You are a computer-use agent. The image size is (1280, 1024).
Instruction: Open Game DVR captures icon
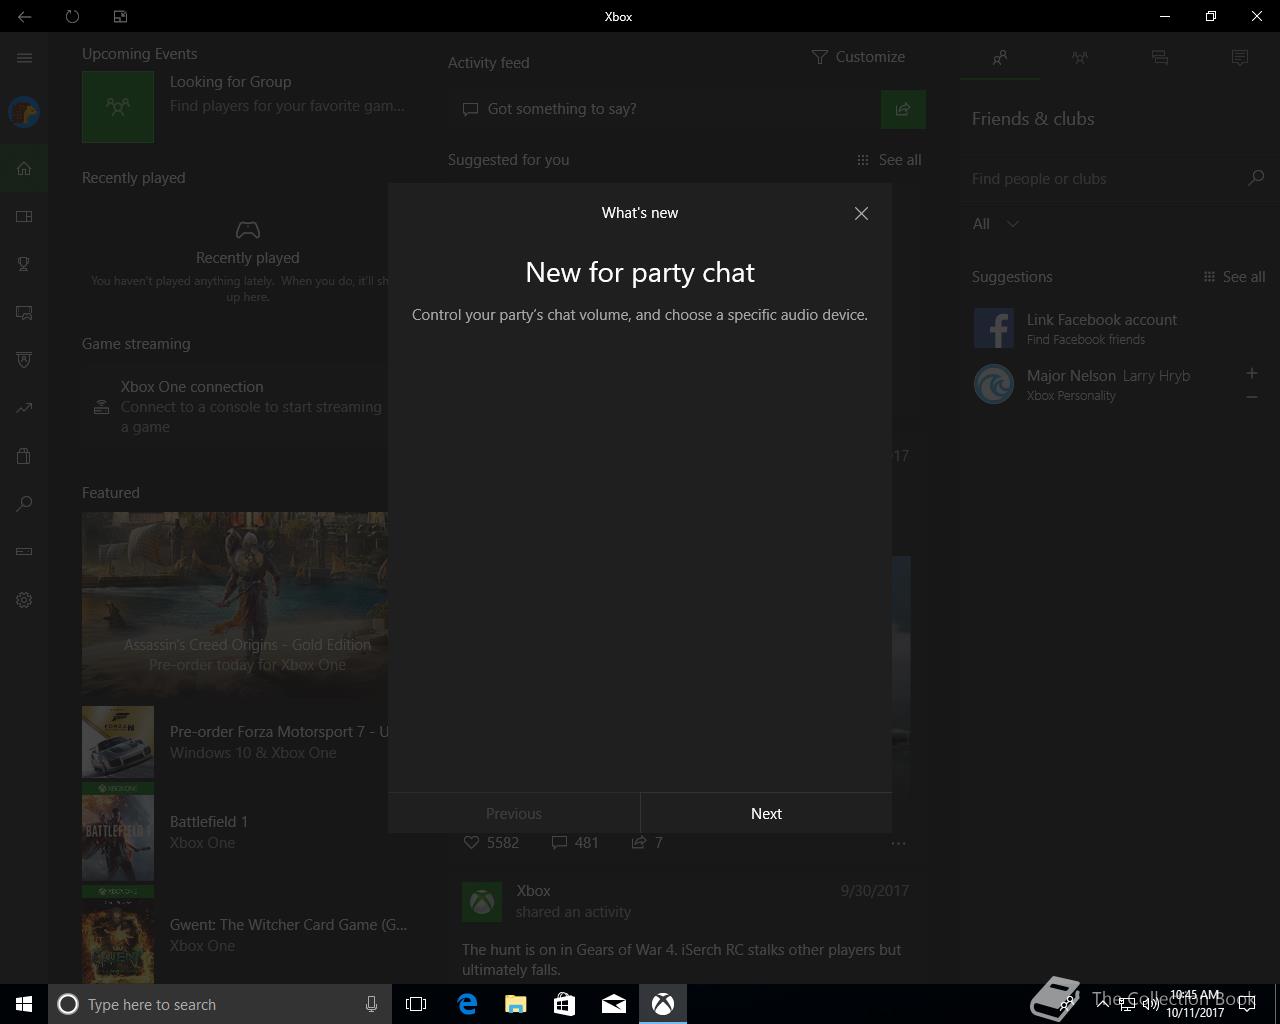click(24, 312)
